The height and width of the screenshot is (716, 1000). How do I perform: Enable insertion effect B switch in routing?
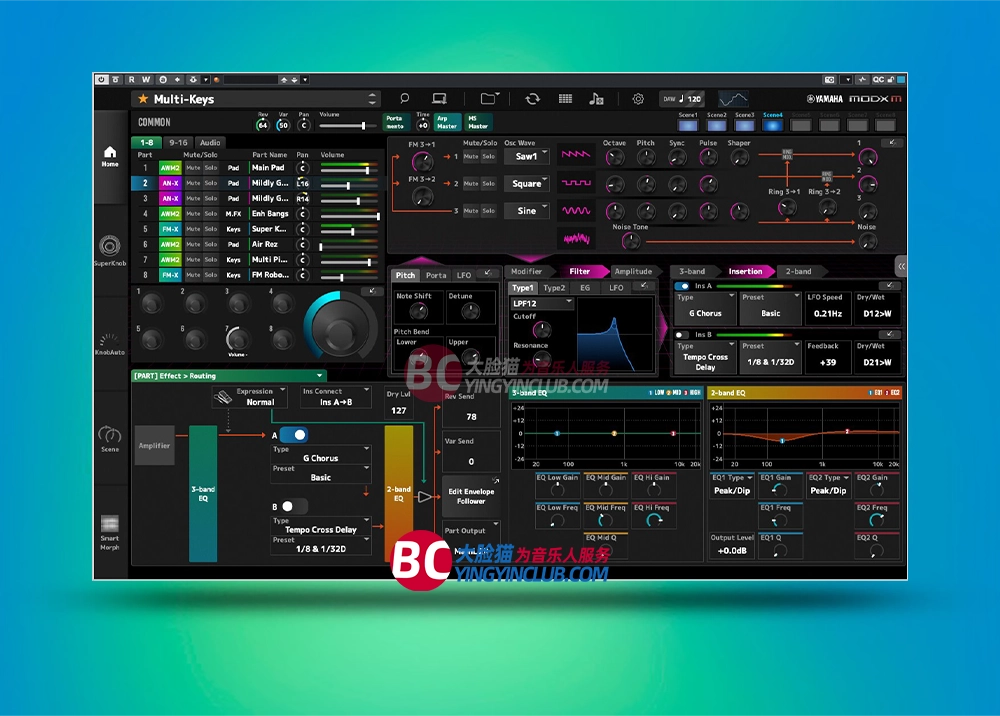(x=294, y=506)
